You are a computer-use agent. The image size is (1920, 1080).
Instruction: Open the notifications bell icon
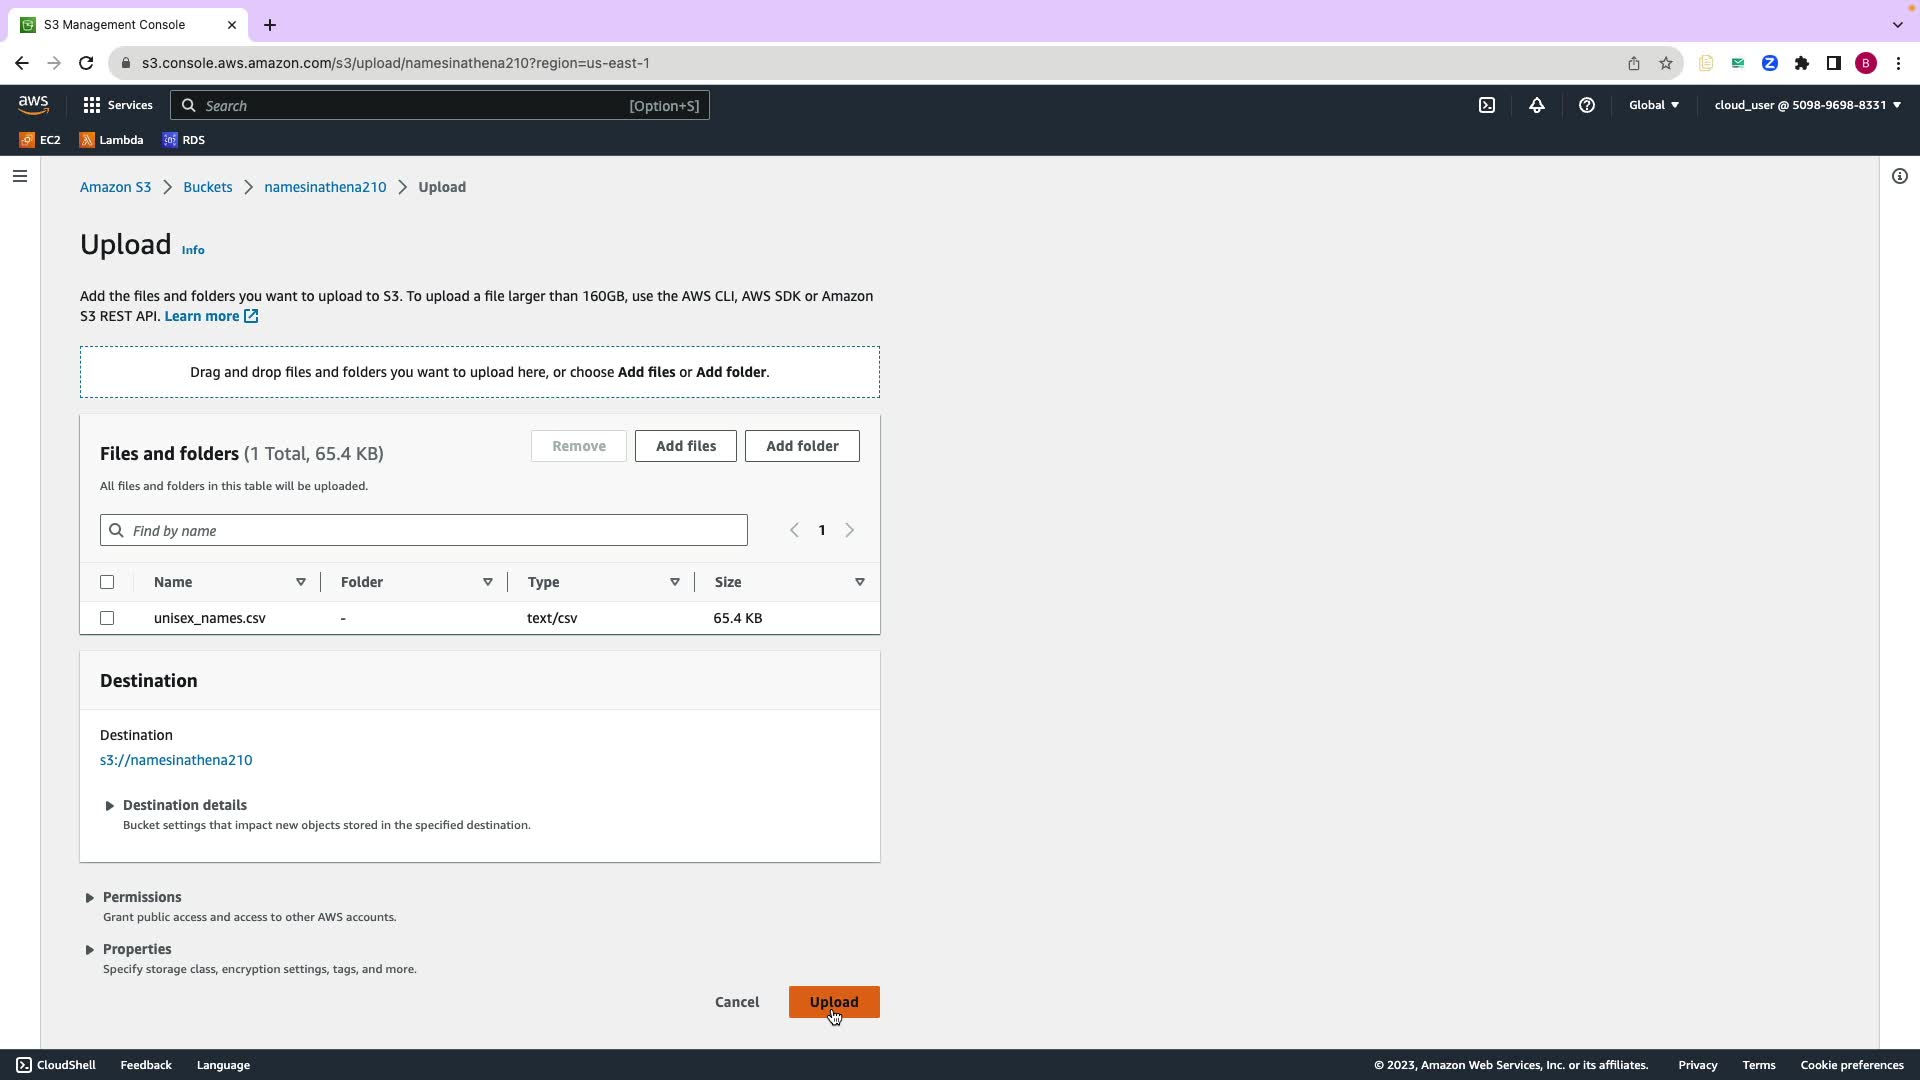tap(1537, 105)
